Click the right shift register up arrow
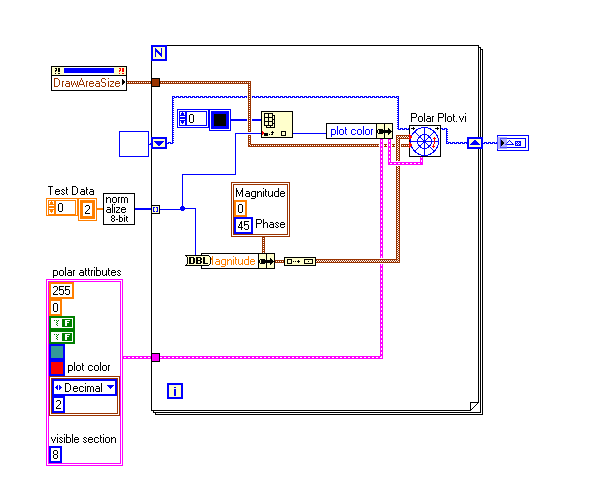This screenshot has height=490, width=611. click(x=475, y=143)
